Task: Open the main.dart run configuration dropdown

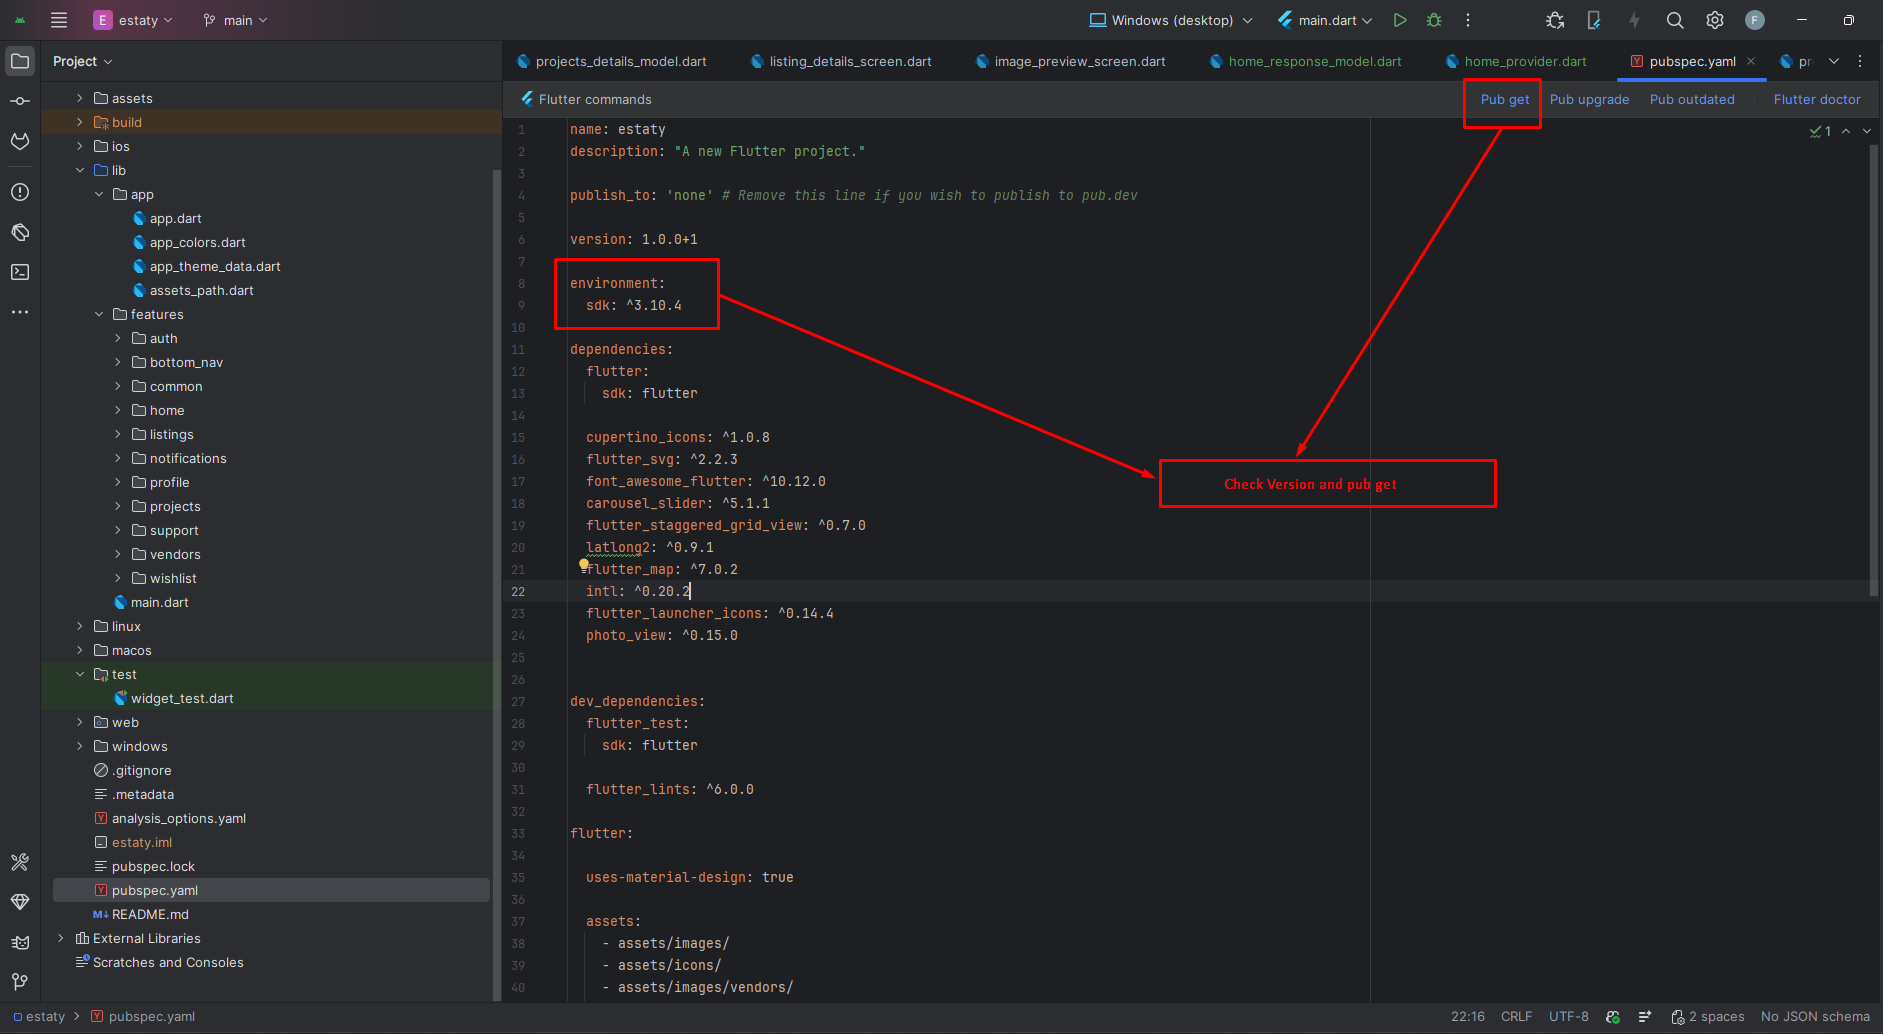Action: [x=1325, y=20]
